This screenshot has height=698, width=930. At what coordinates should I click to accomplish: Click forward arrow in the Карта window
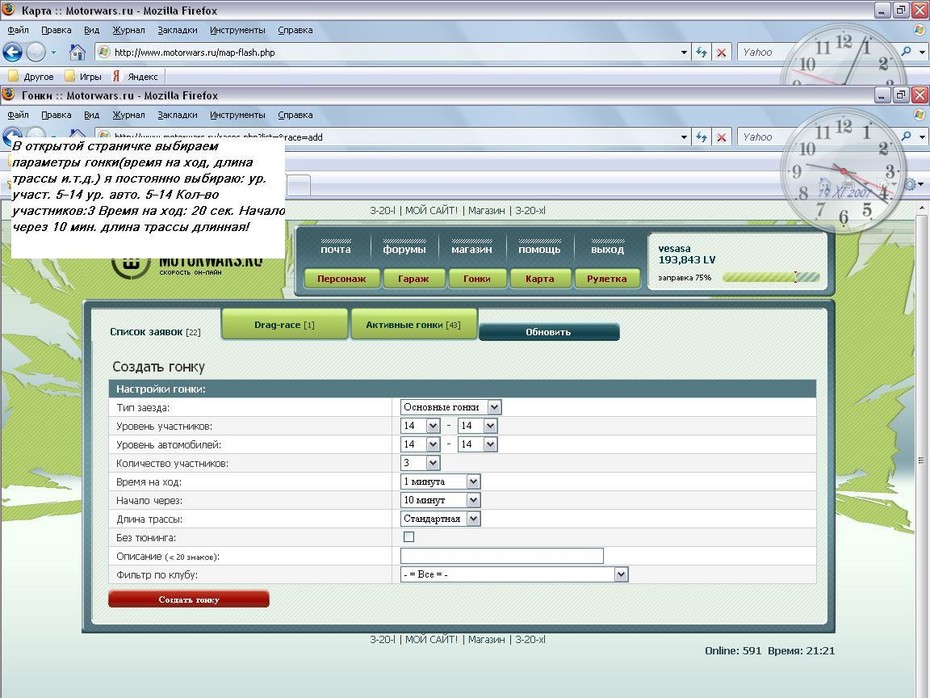point(36,52)
